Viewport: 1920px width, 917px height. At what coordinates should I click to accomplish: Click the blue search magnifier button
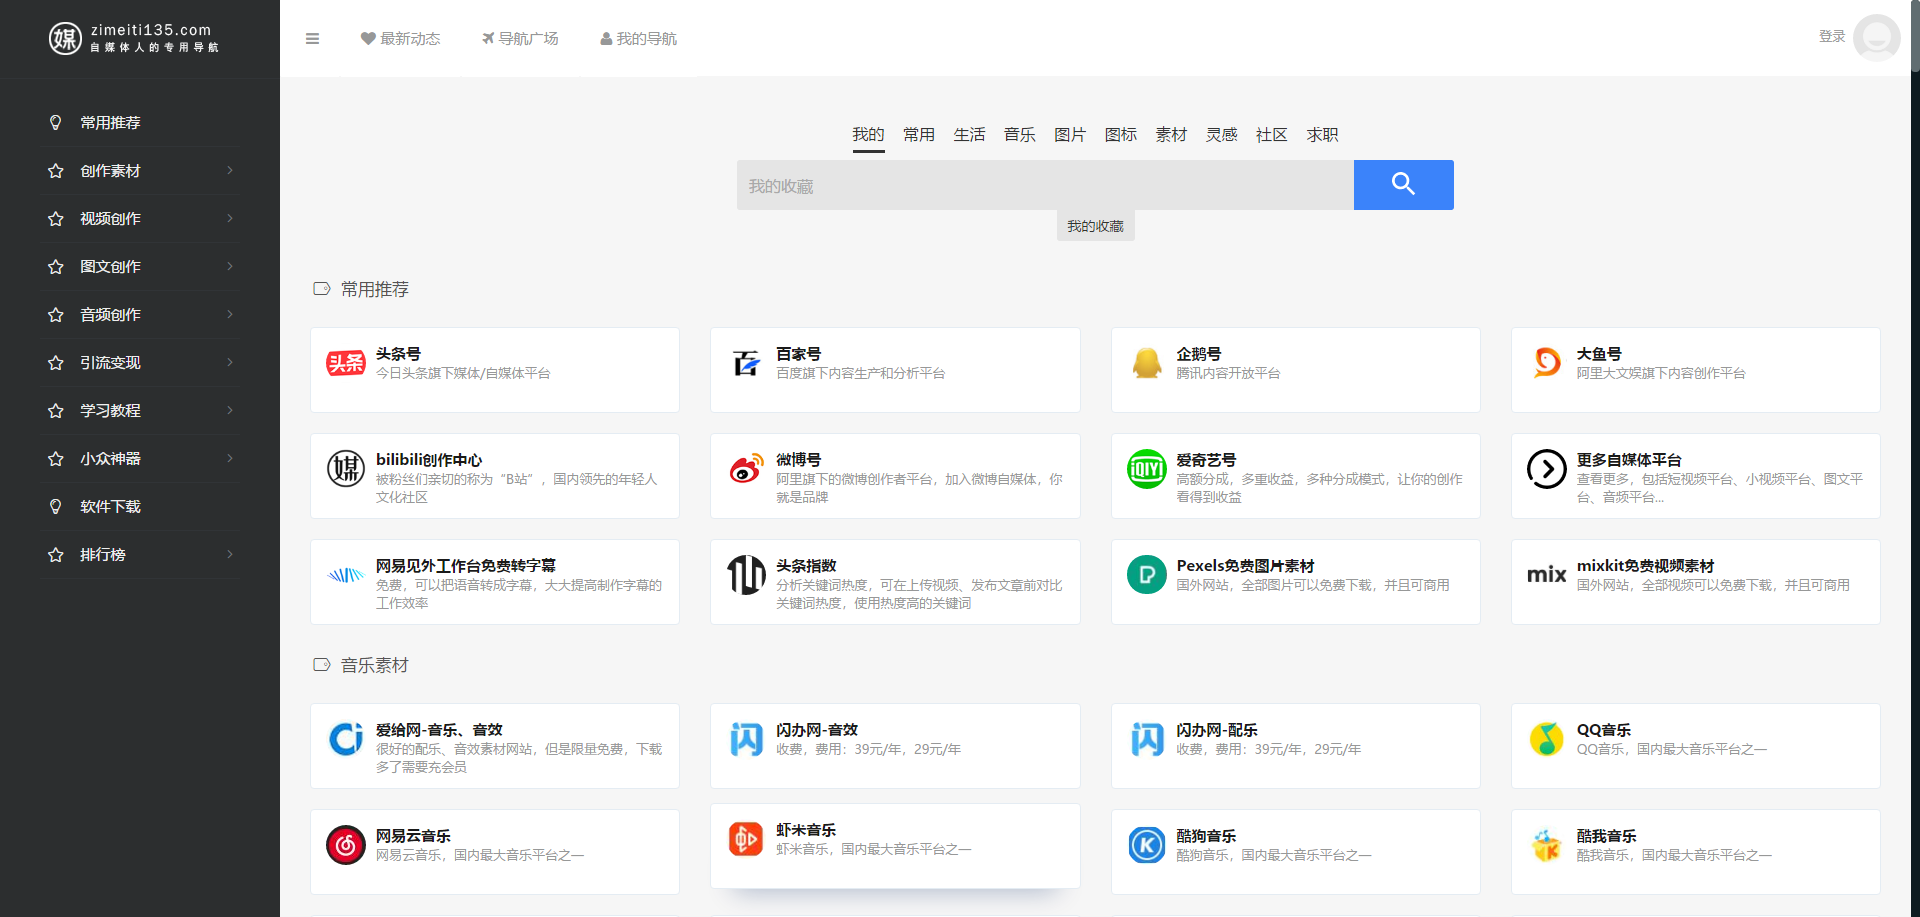pyautogui.click(x=1403, y=185)
